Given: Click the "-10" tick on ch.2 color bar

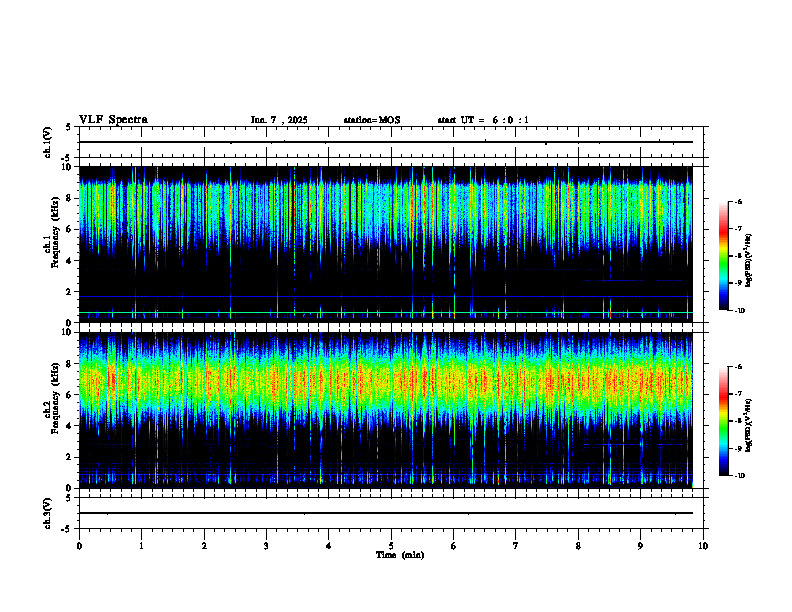Looking at the screenshot, I should pyautogui.click(x=739, y=475).
